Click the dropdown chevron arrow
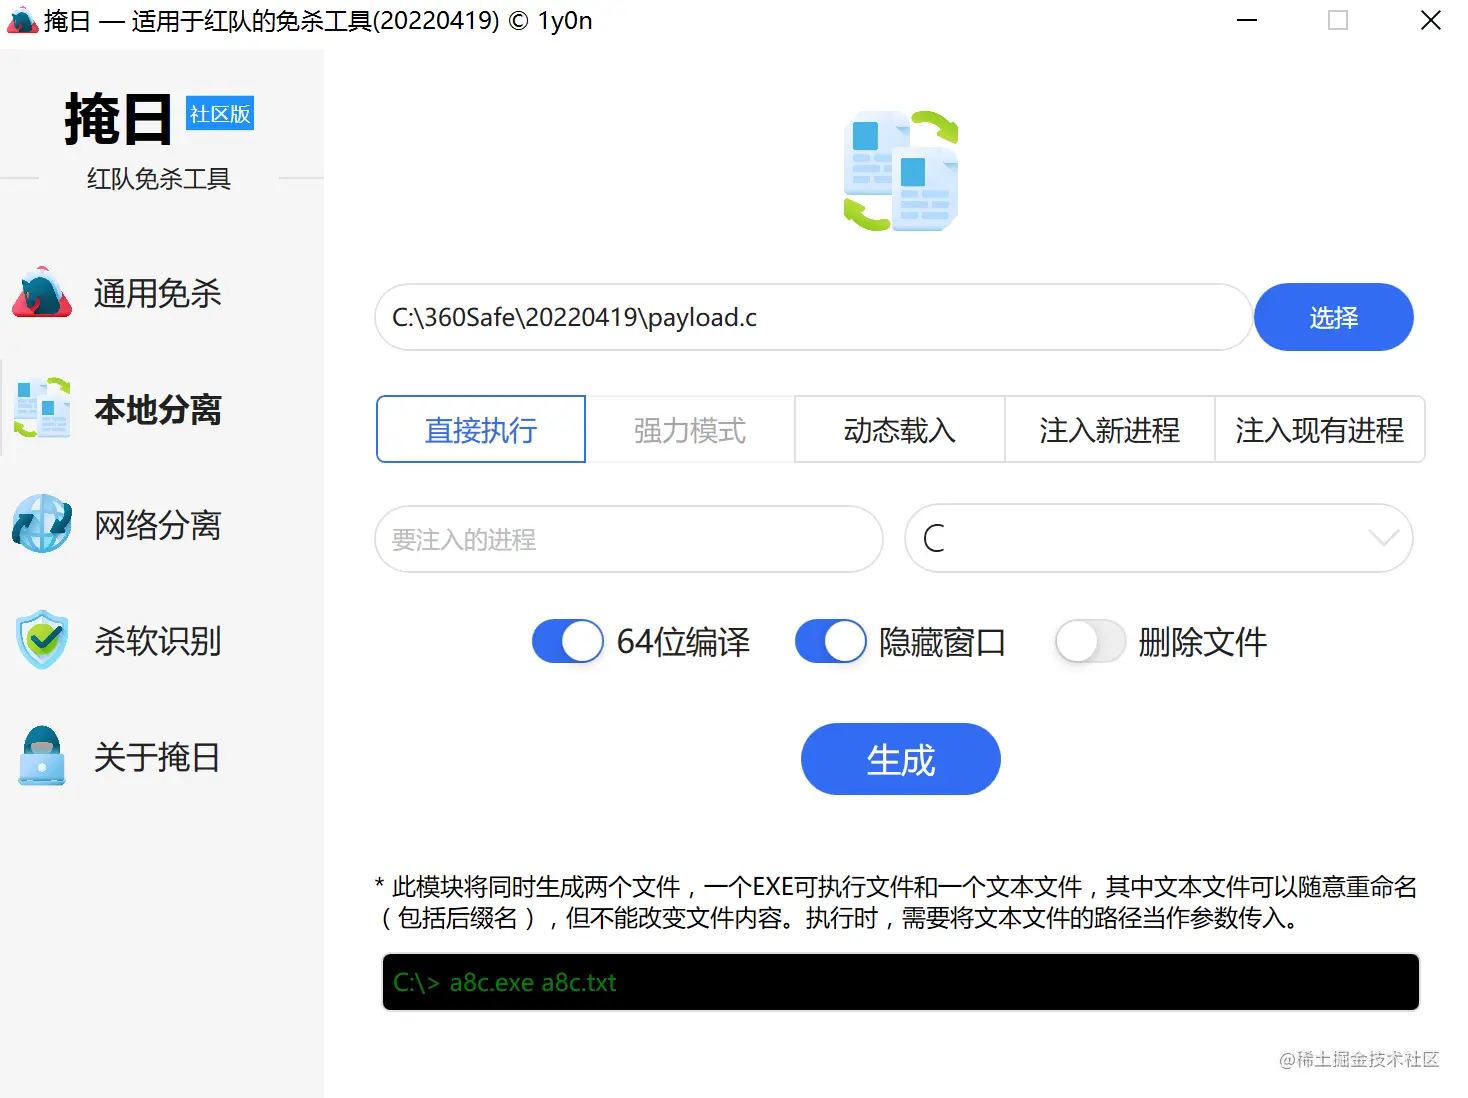1468x1098 pixels. pyautogui.click(x=1383, y=538)
